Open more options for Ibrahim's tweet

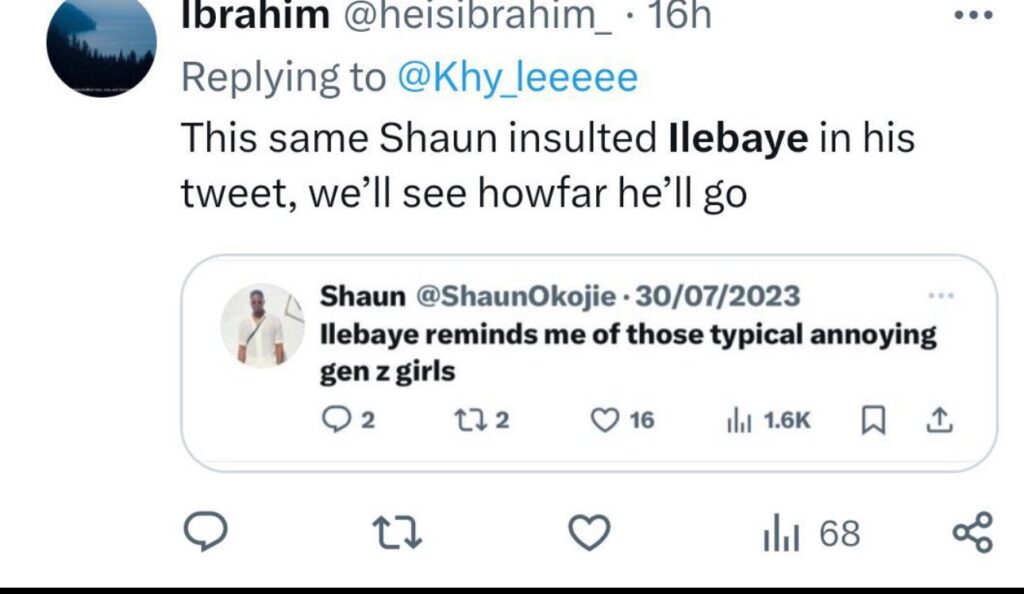974,16
